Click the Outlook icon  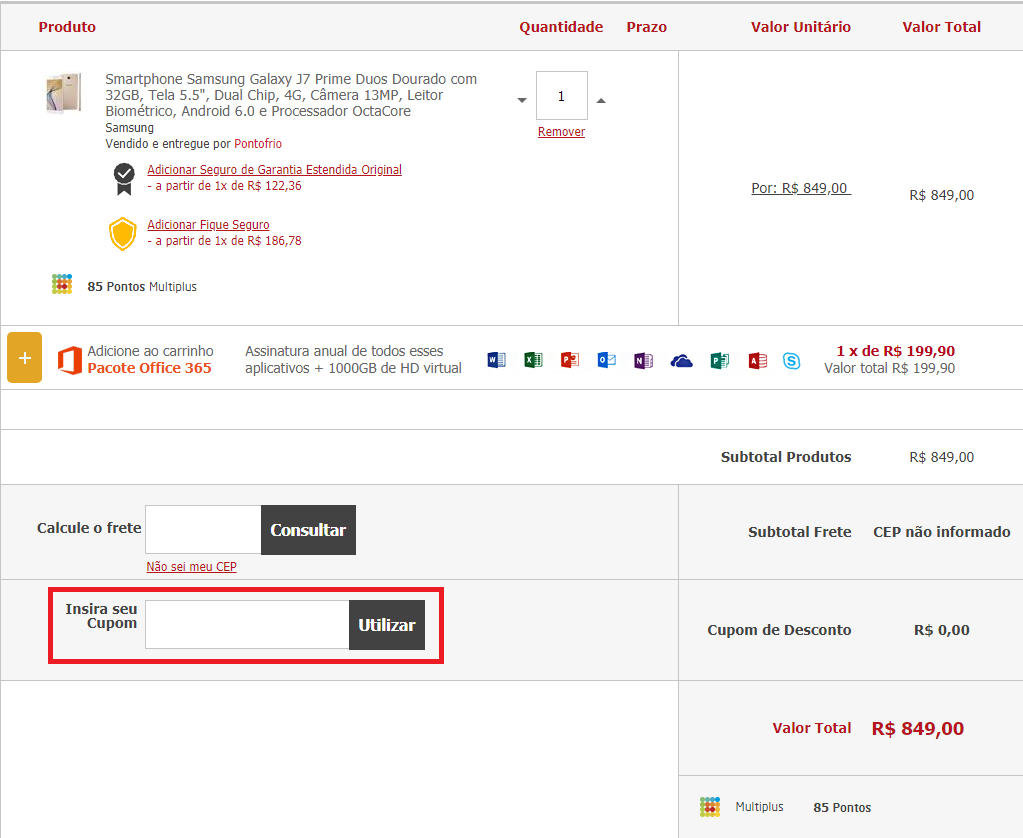coord(607,360)
